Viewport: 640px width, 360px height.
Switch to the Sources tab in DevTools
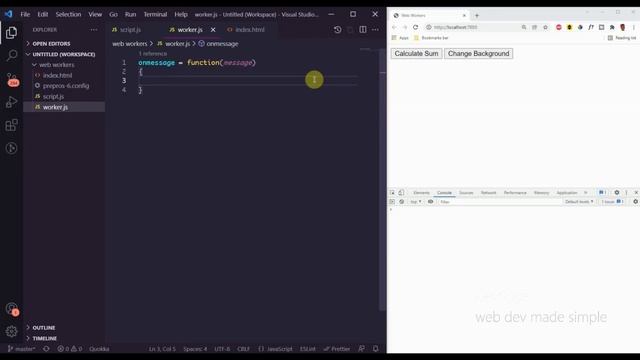pos(466,192)
